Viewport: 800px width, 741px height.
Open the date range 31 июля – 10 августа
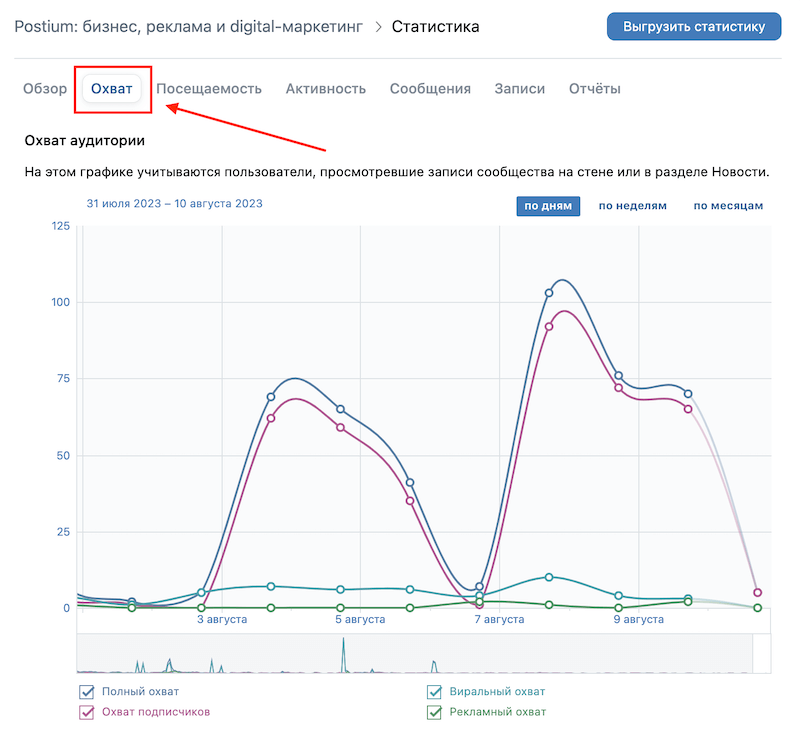pos(175,204)
